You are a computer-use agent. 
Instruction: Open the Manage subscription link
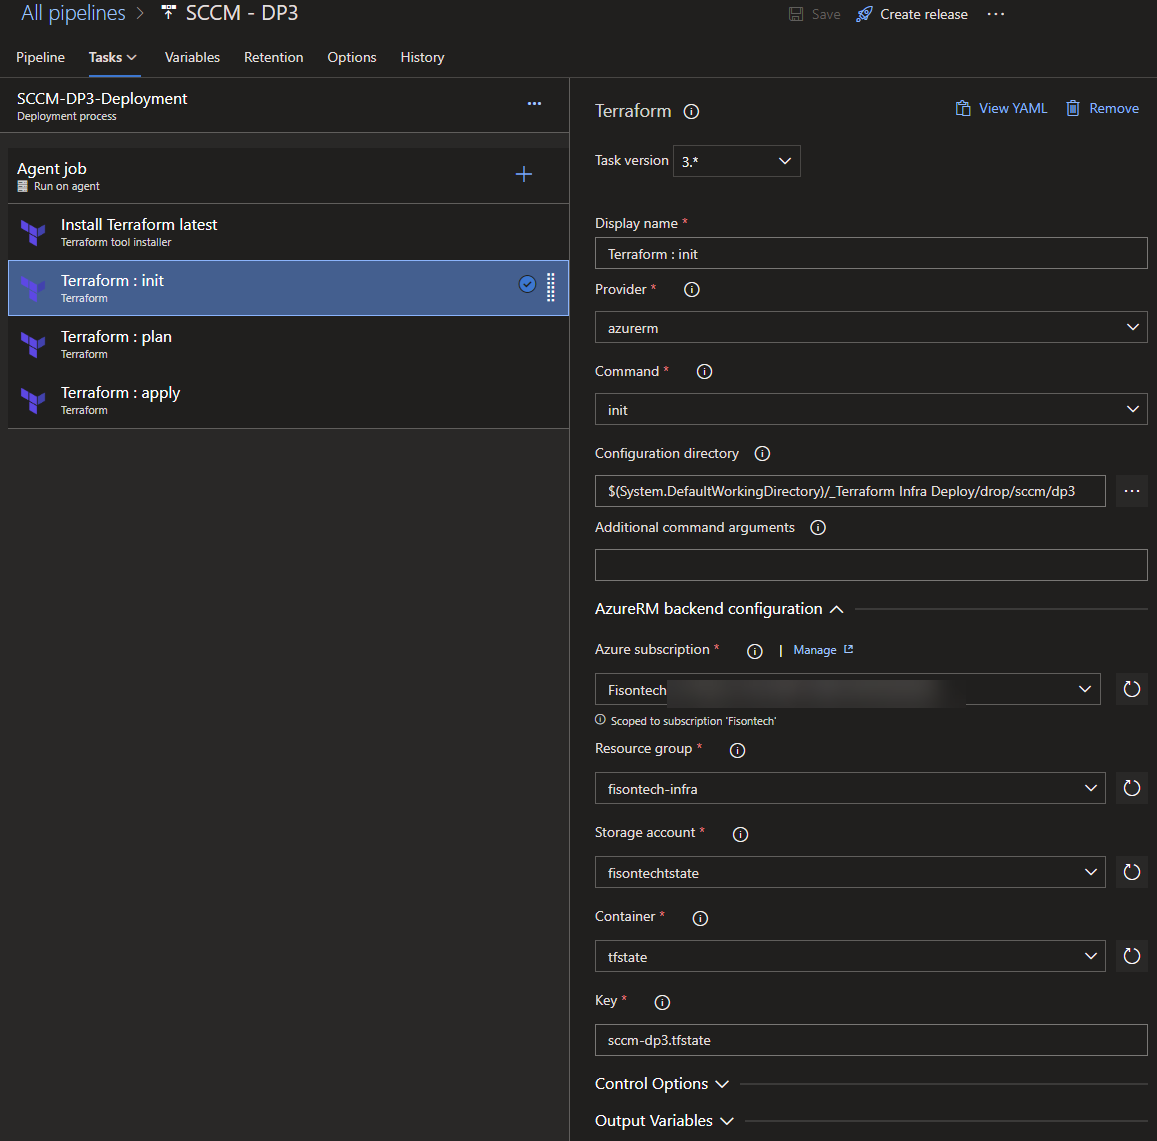tap(823, 650)
